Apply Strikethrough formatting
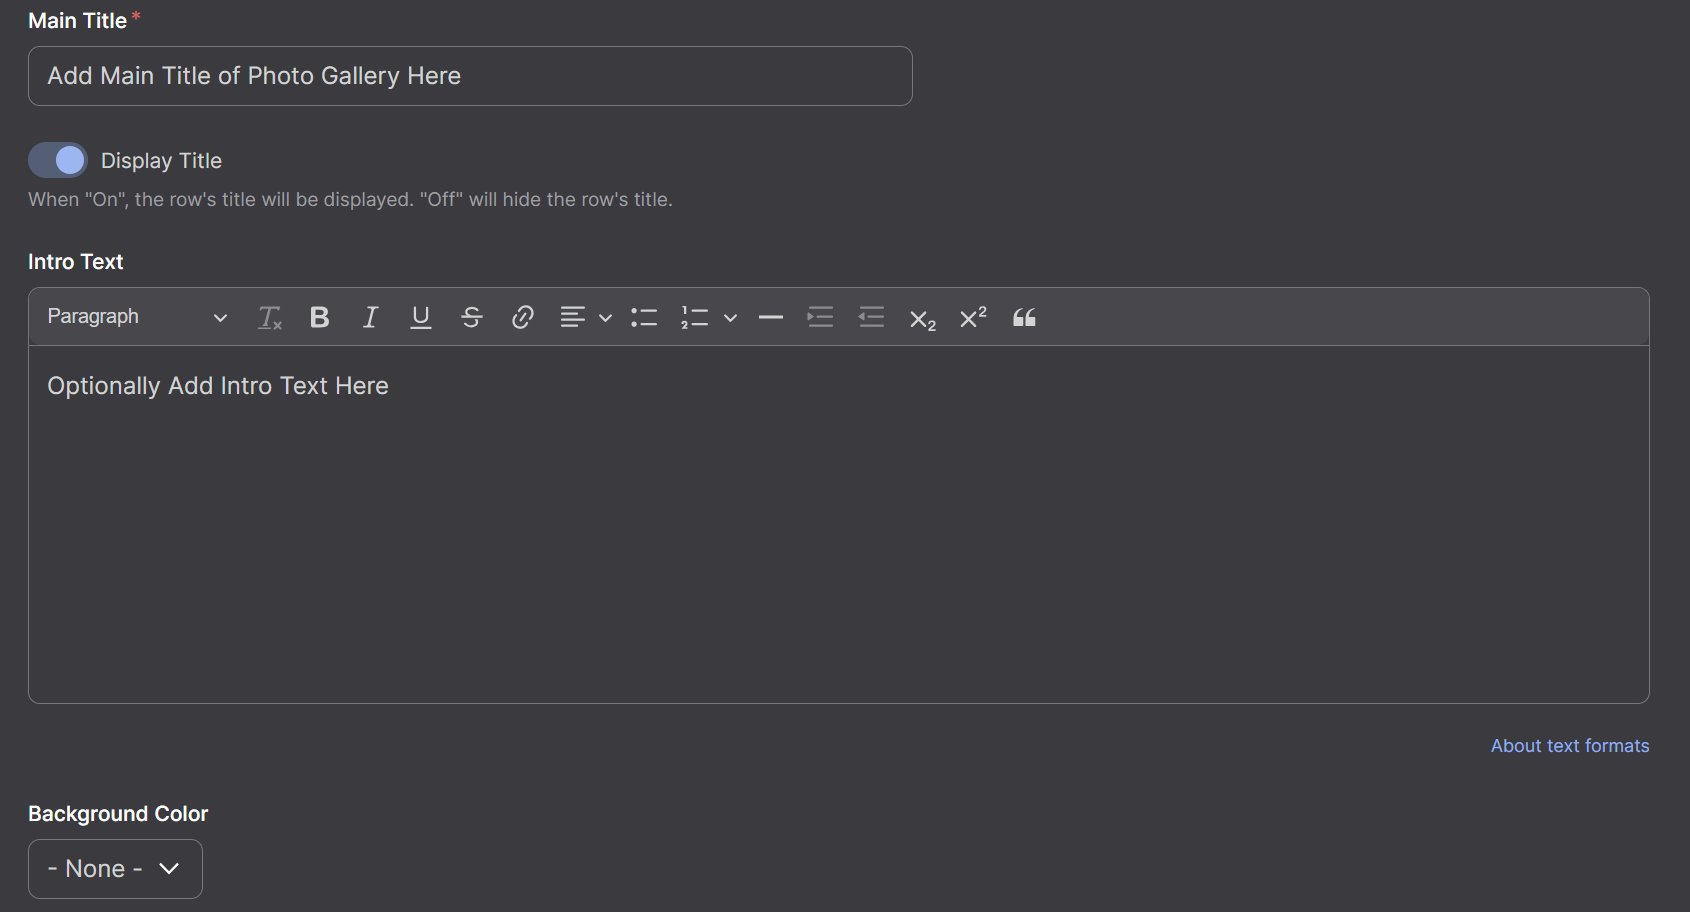Viewport: 1690px width, 912px height. (472, 318)
